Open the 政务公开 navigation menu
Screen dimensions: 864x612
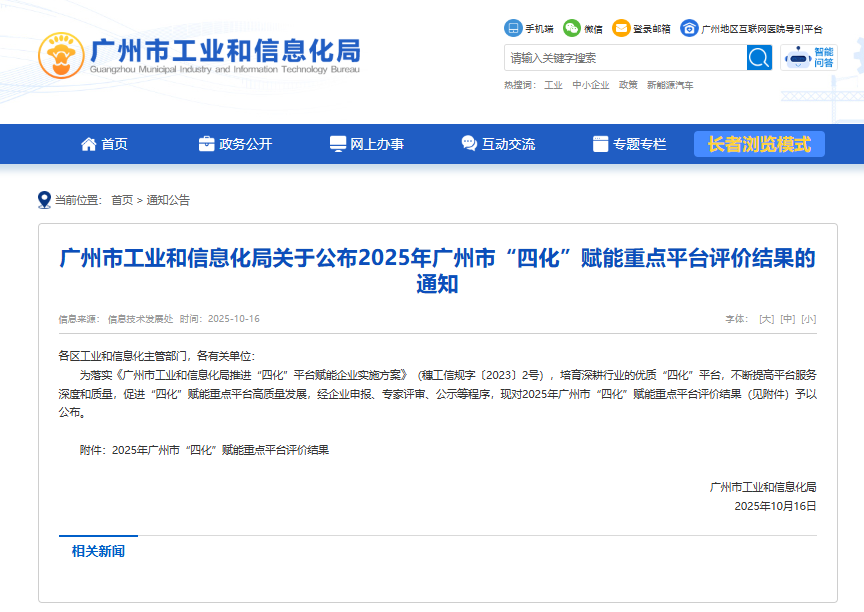click(234, 143)
